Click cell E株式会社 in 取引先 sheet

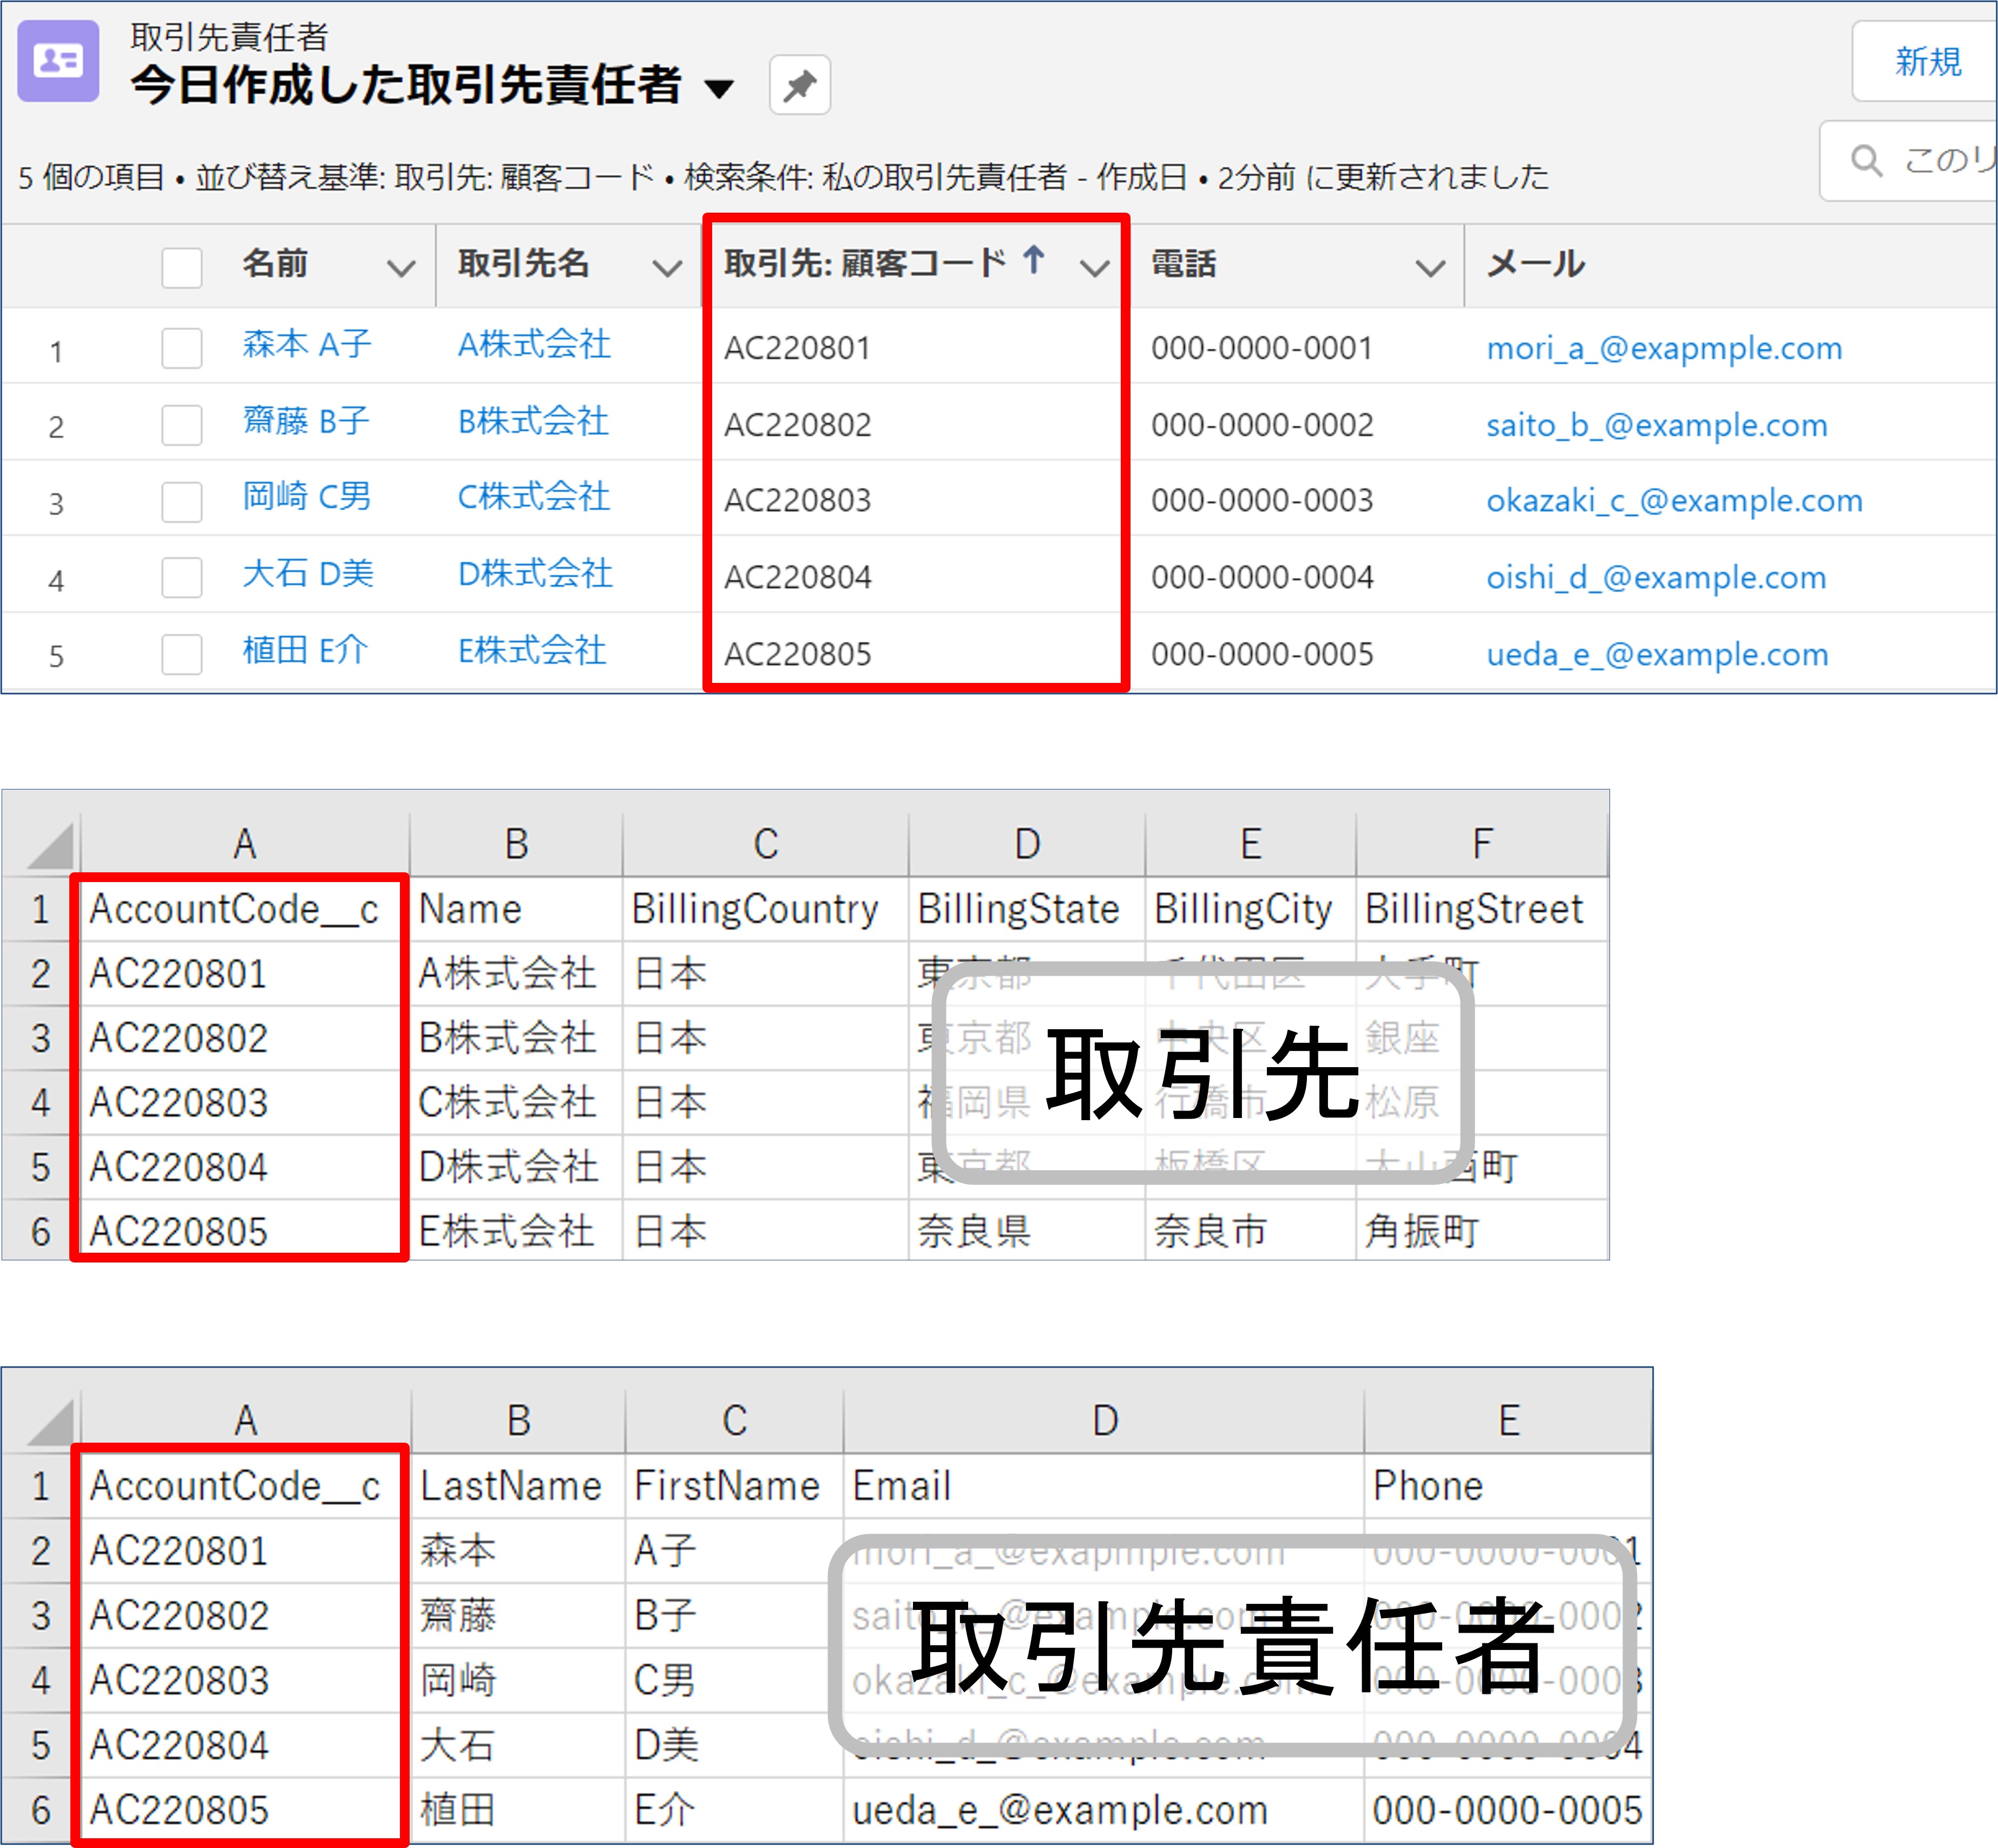click(515, 1231)
